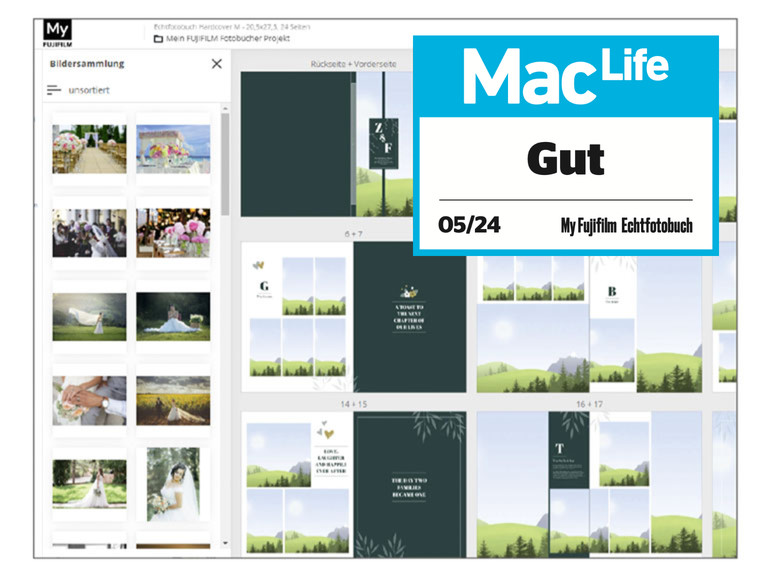This screenshot has width=770, height=578.
Task: Select the dark toast text page
Action: tap(410, 317)
